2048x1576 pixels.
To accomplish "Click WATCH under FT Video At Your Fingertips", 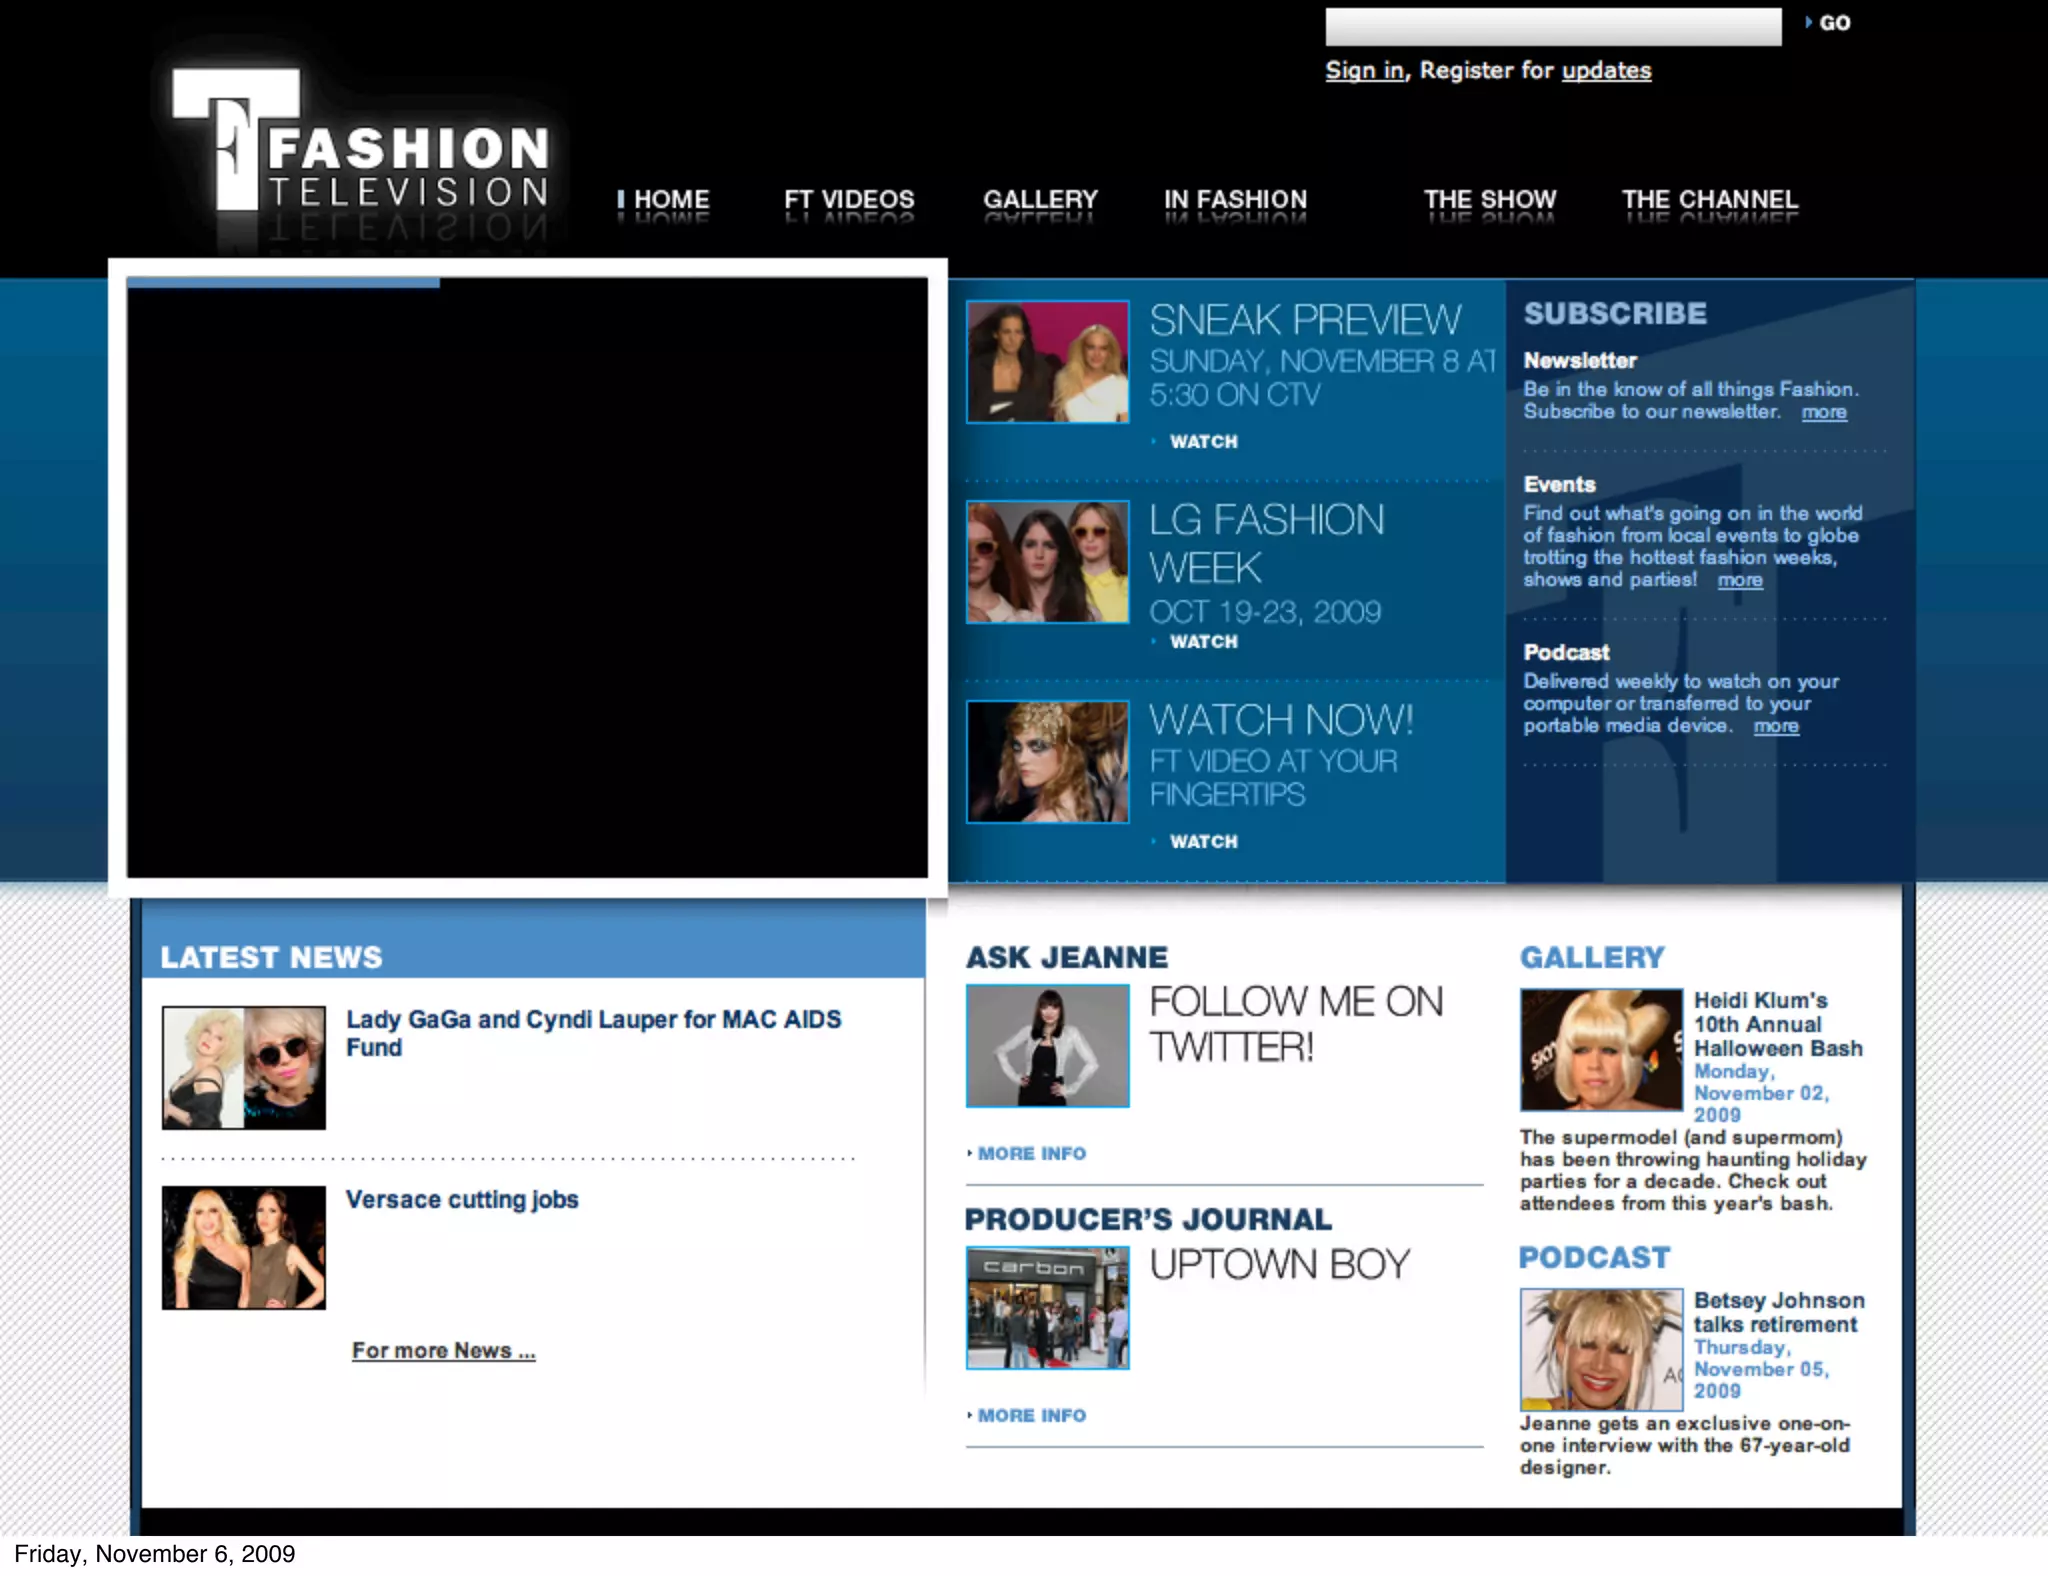I will click(x=1203, y=841).
